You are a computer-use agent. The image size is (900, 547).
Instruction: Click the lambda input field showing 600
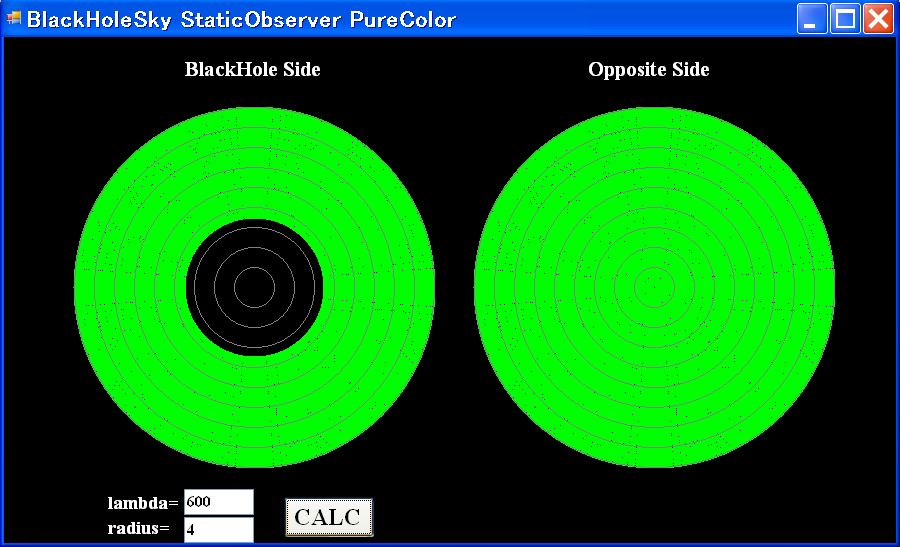click(218, 502)
